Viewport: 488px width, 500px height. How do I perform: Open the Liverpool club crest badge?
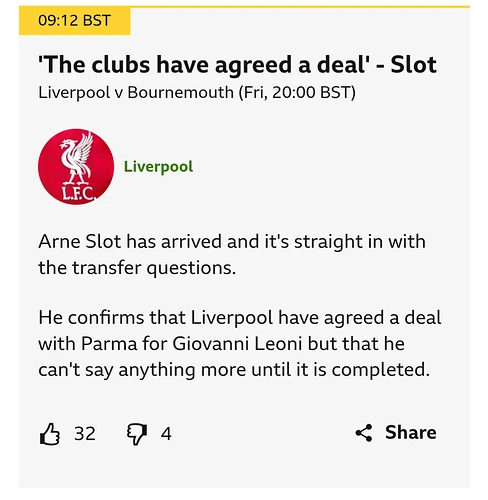pos(76,166)
